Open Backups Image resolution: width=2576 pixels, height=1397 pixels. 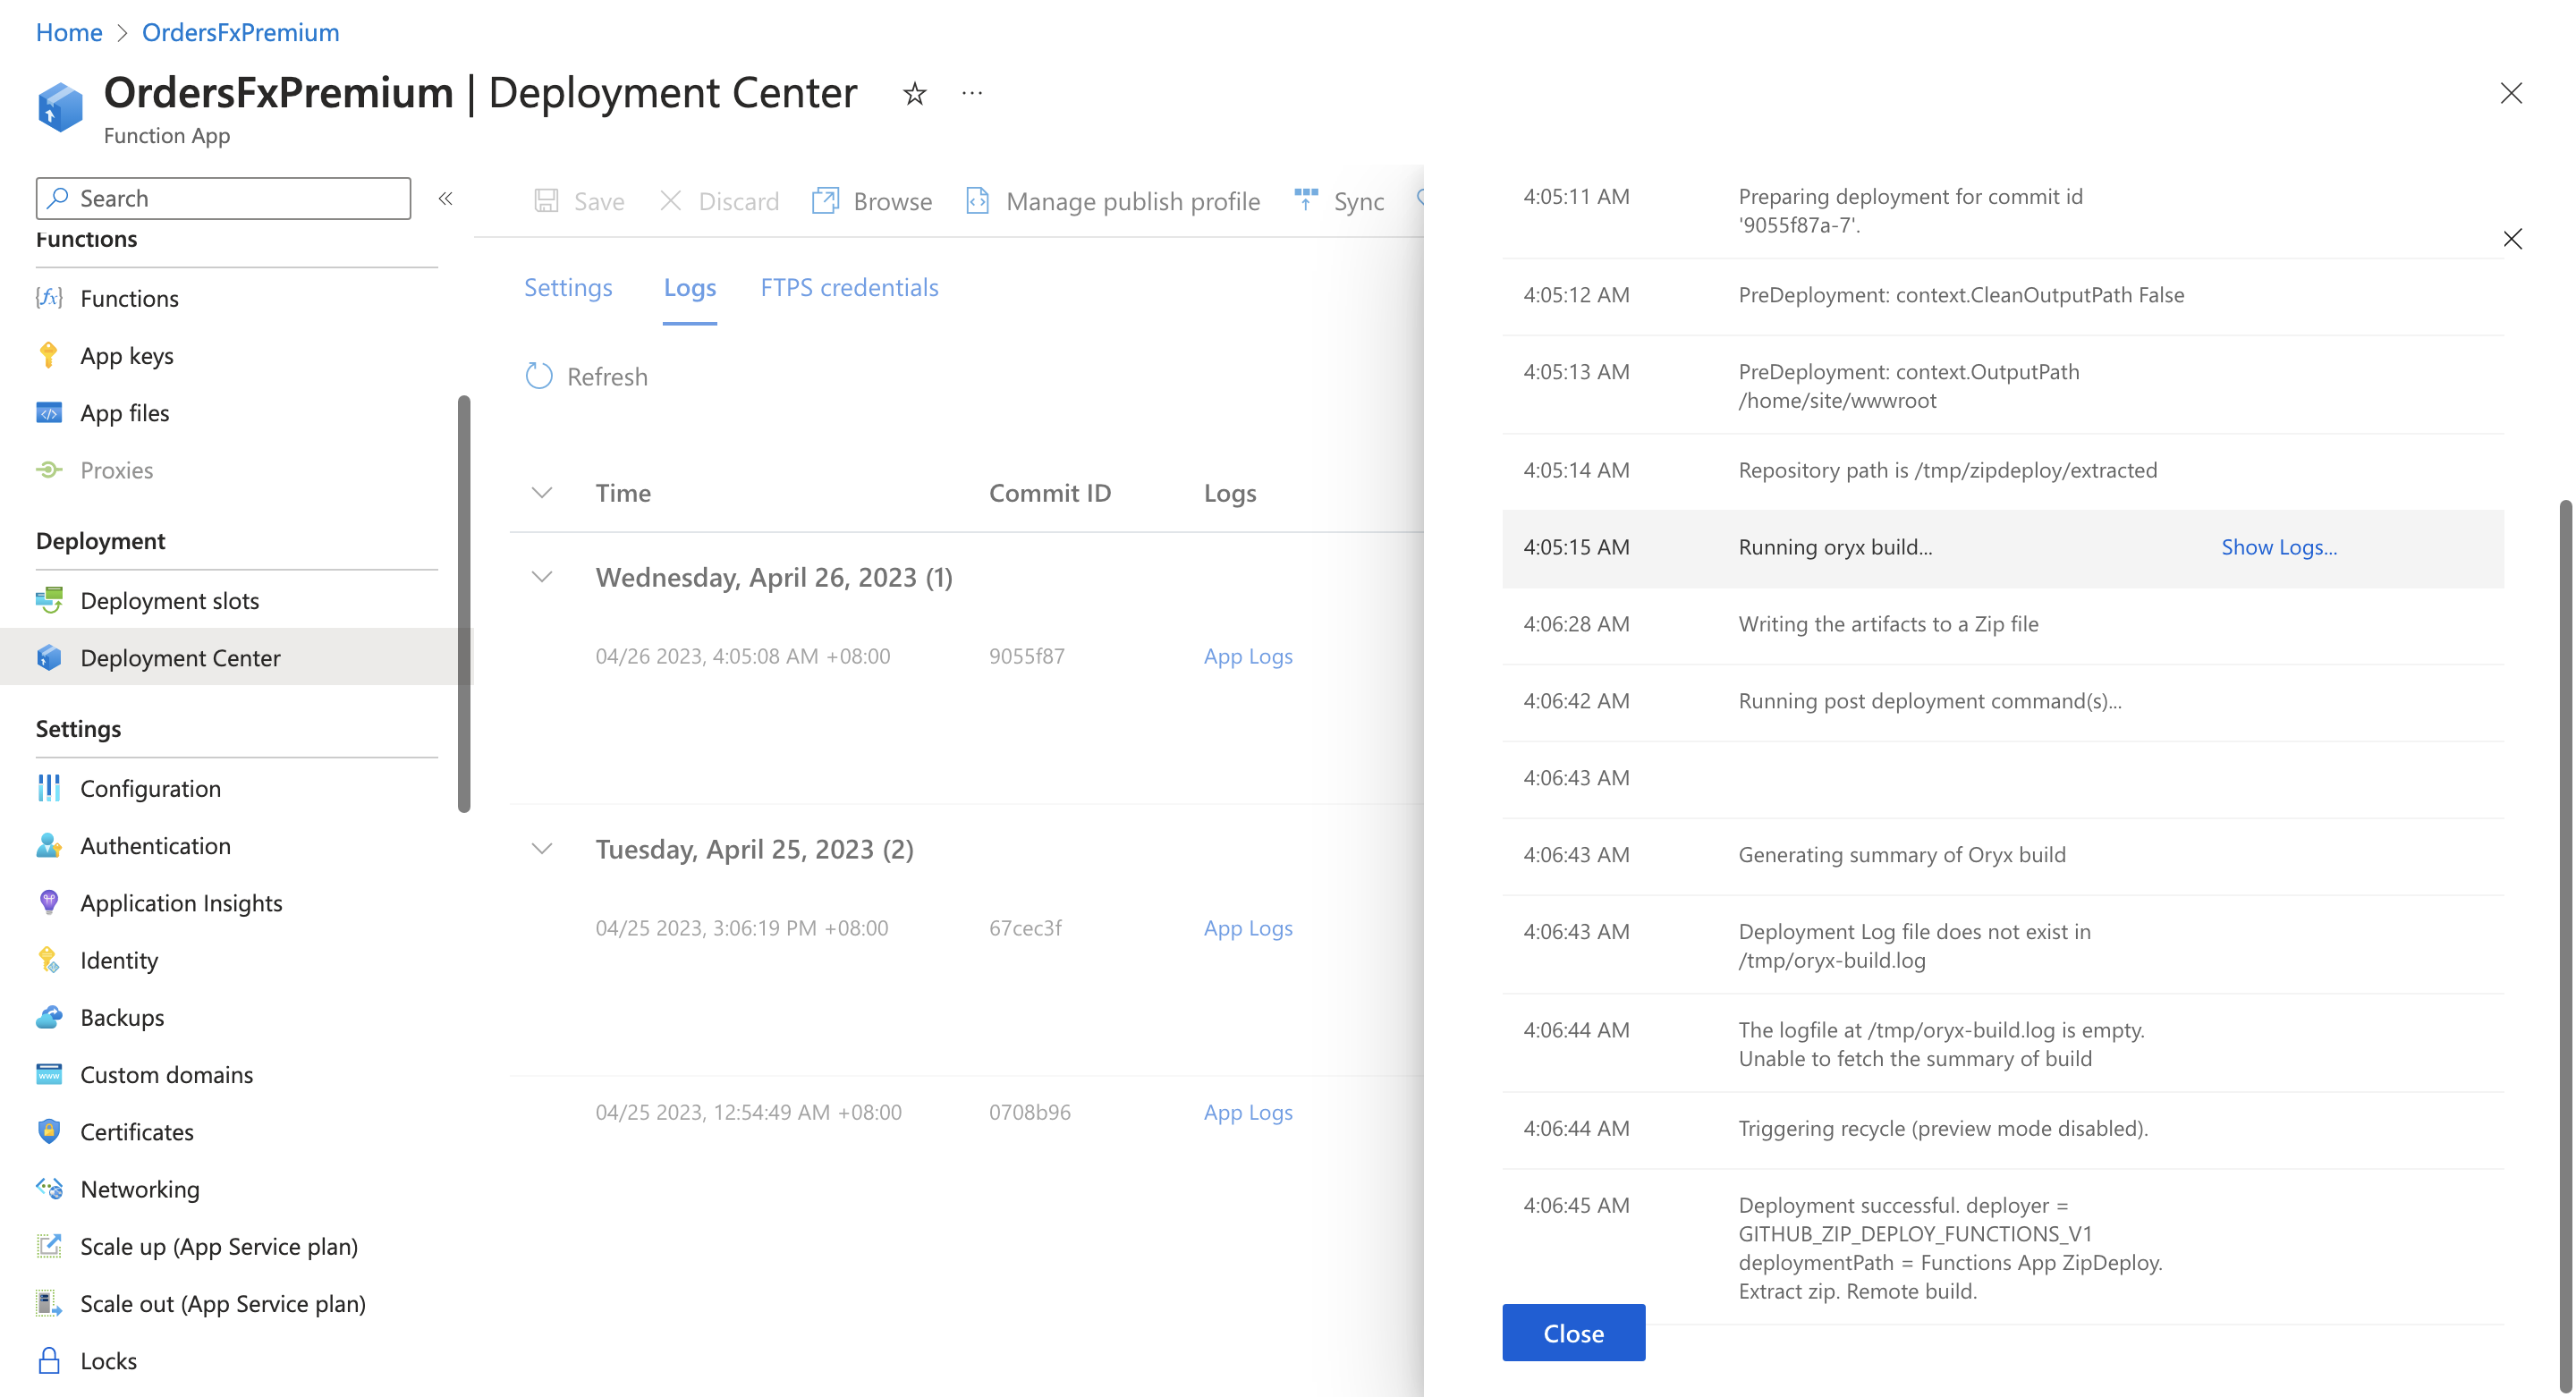pyautogui.click(x=122, y=1017)
